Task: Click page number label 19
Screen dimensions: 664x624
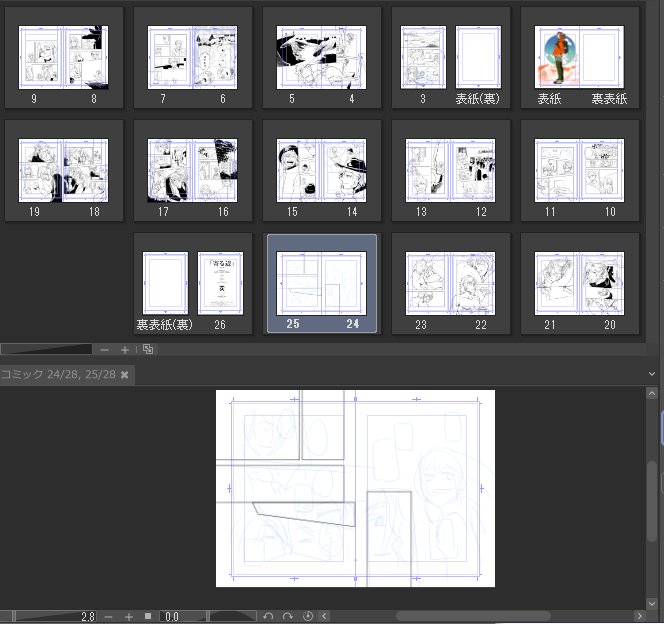Action: click(34, 212)
